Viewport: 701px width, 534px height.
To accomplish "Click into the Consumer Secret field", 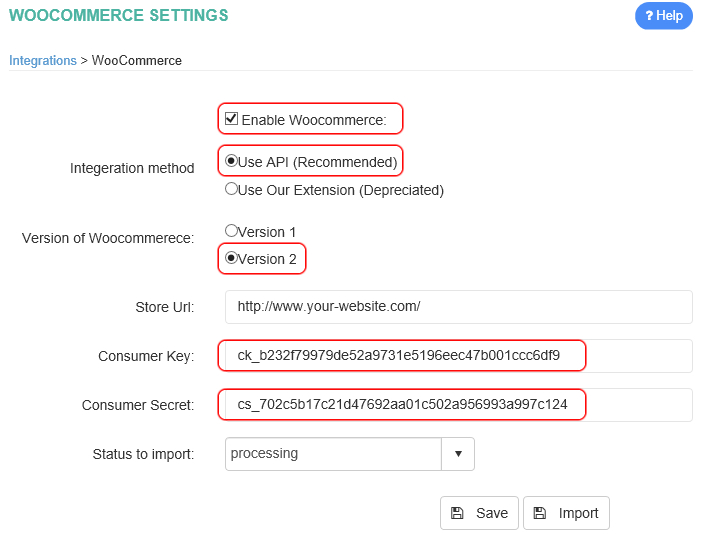I will [459, 405].
